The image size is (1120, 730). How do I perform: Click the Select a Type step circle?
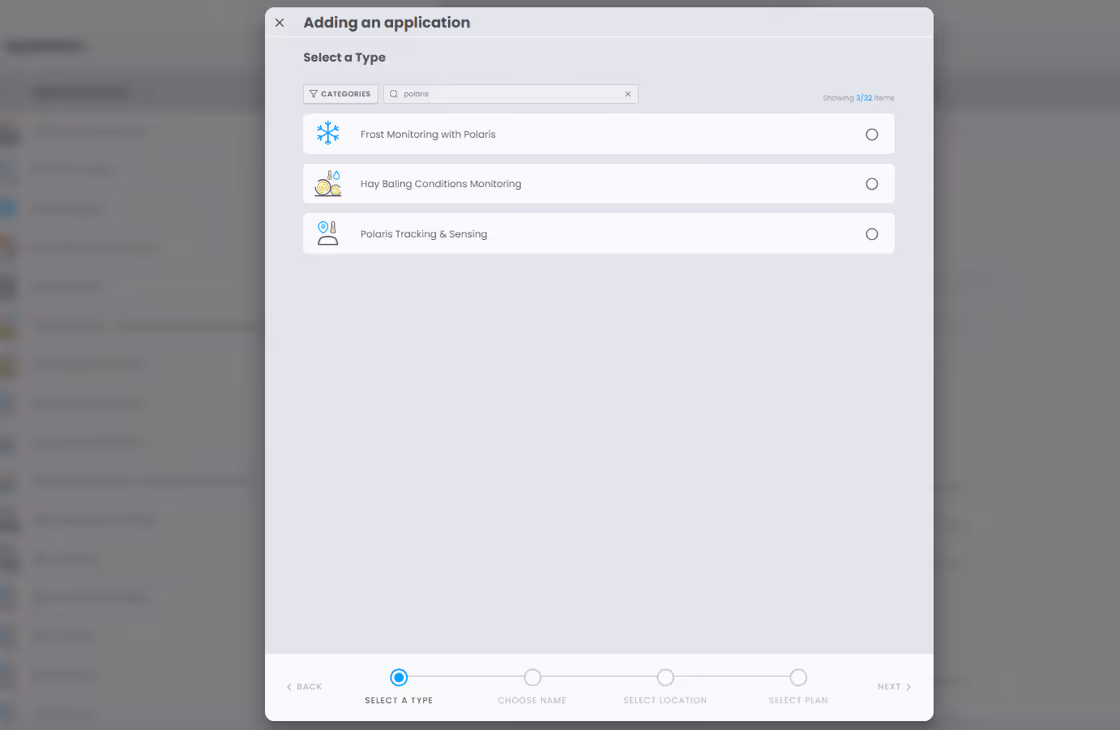click(399, 677)
